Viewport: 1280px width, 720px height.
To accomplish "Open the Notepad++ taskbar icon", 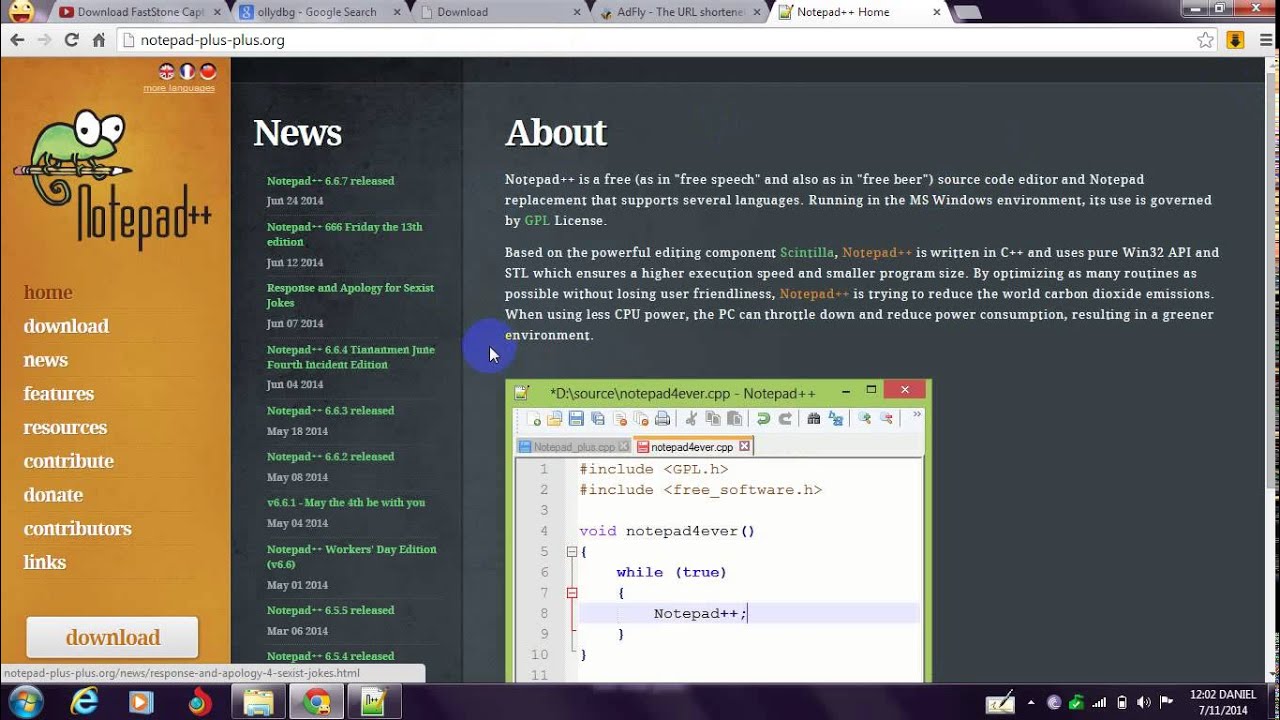I will click(375, 702).
